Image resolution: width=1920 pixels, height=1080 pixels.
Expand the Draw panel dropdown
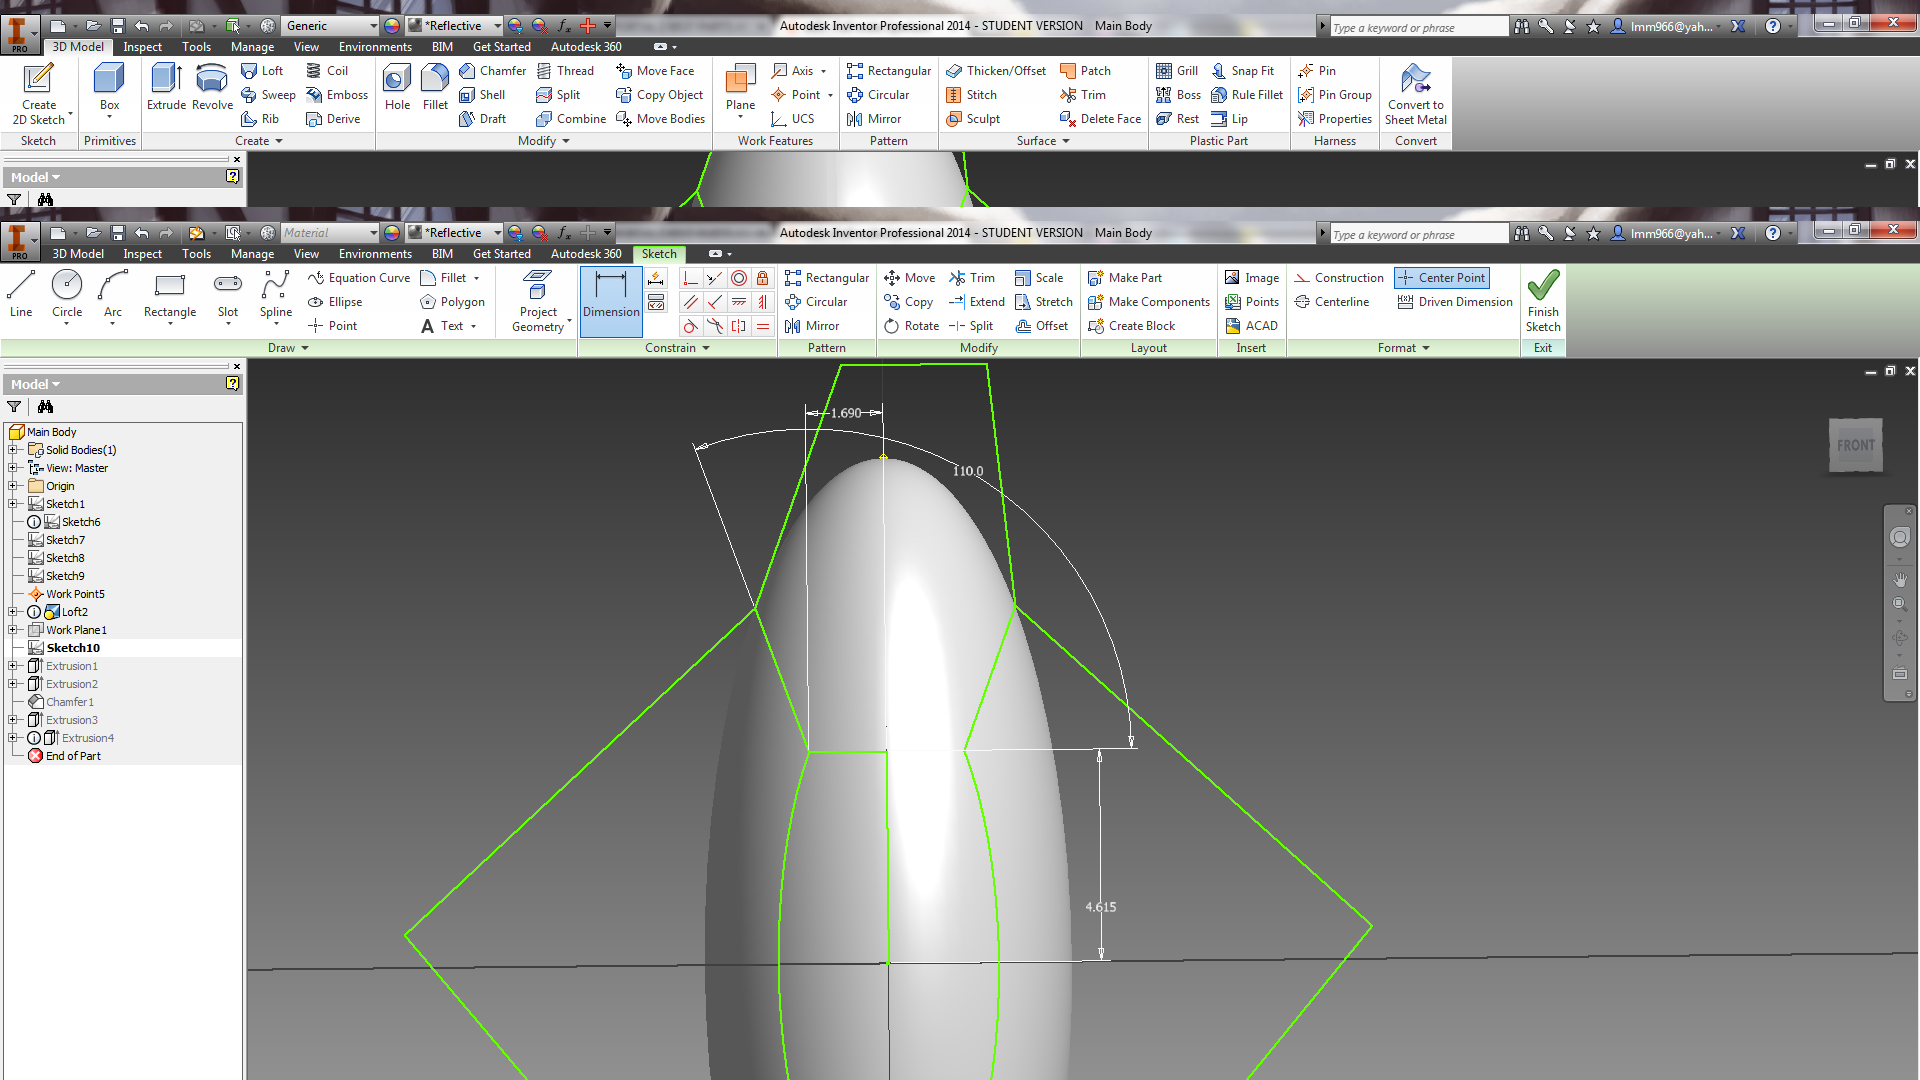304,348
